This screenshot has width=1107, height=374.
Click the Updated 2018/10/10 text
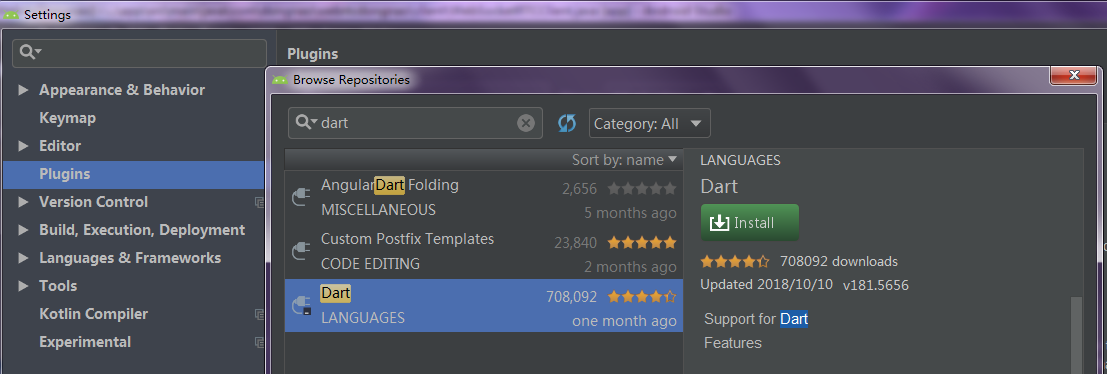point(766,286)
